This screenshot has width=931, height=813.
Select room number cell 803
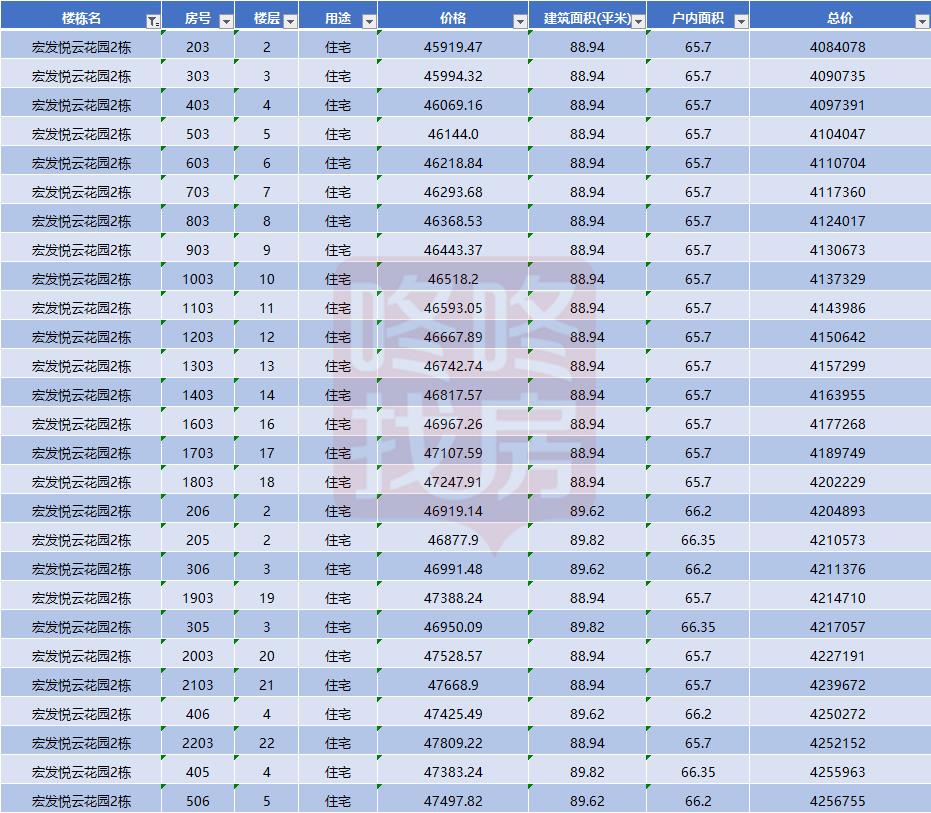click(198, 221)
